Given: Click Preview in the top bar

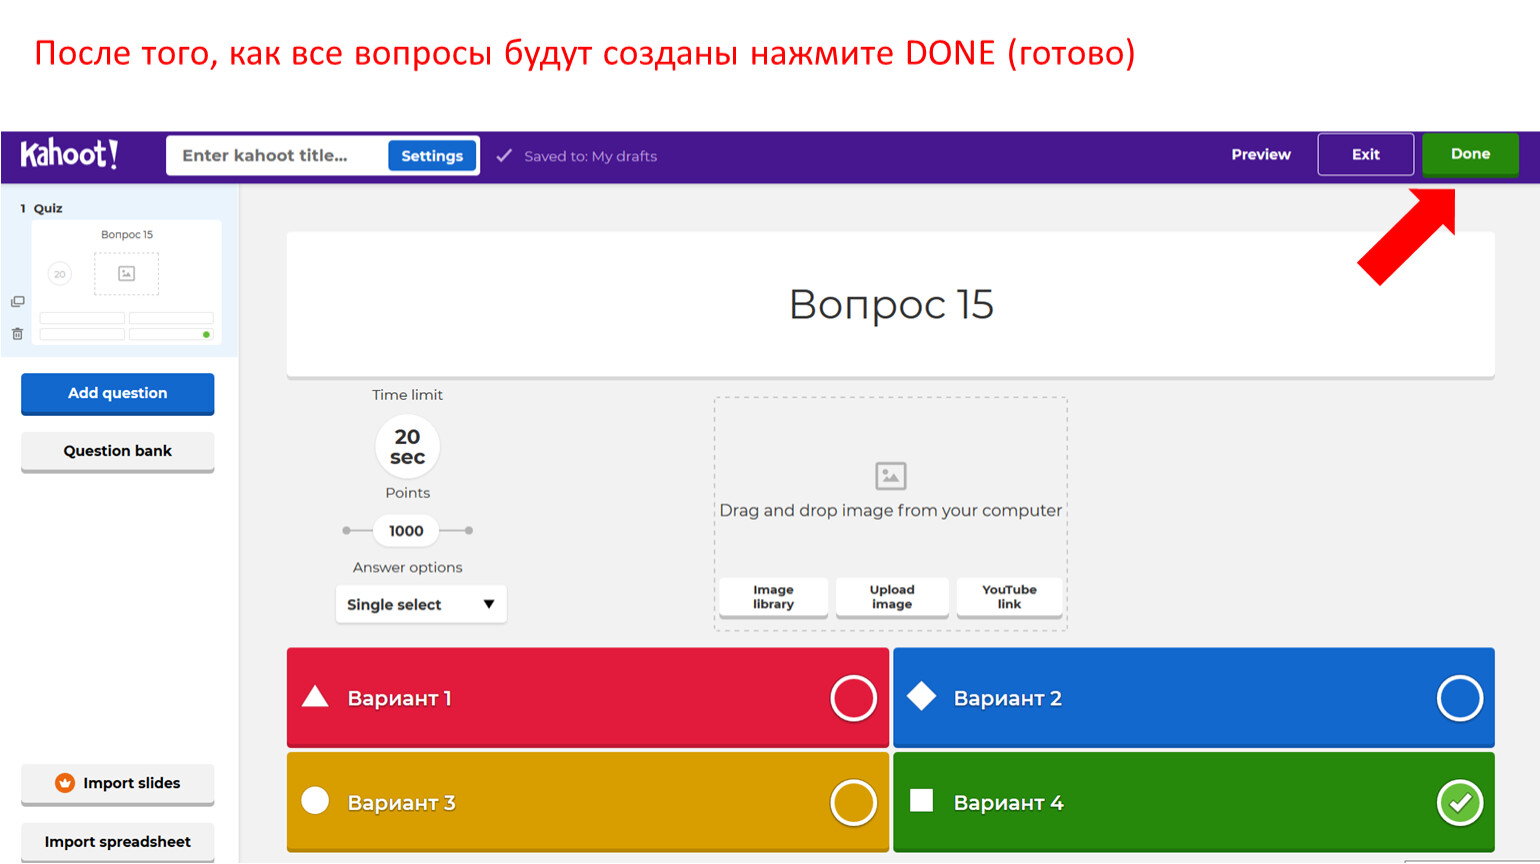Looking at the screenshot, I should tap(1260, 155).
